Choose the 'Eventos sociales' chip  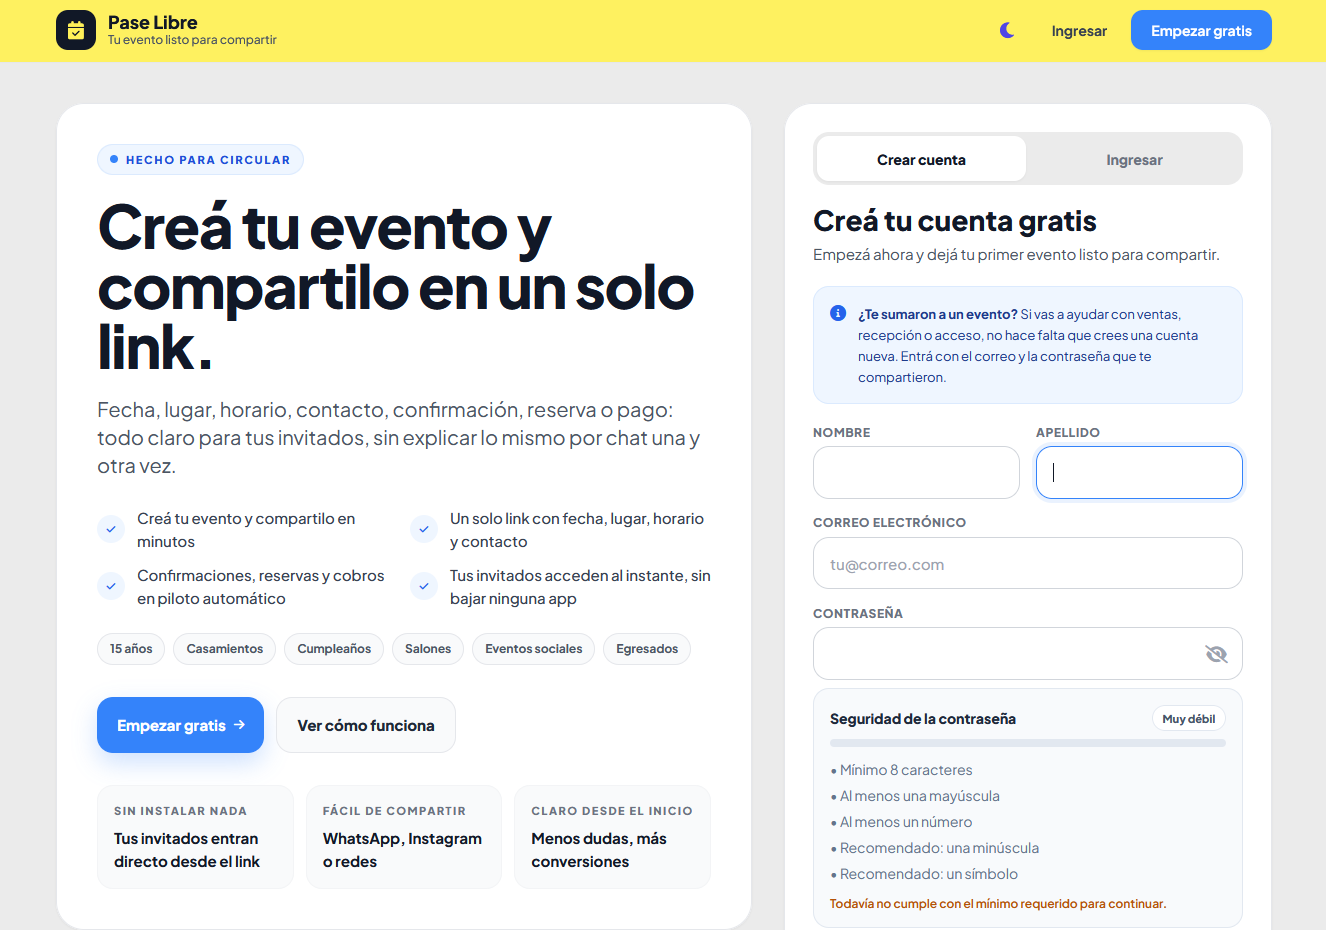534,649
